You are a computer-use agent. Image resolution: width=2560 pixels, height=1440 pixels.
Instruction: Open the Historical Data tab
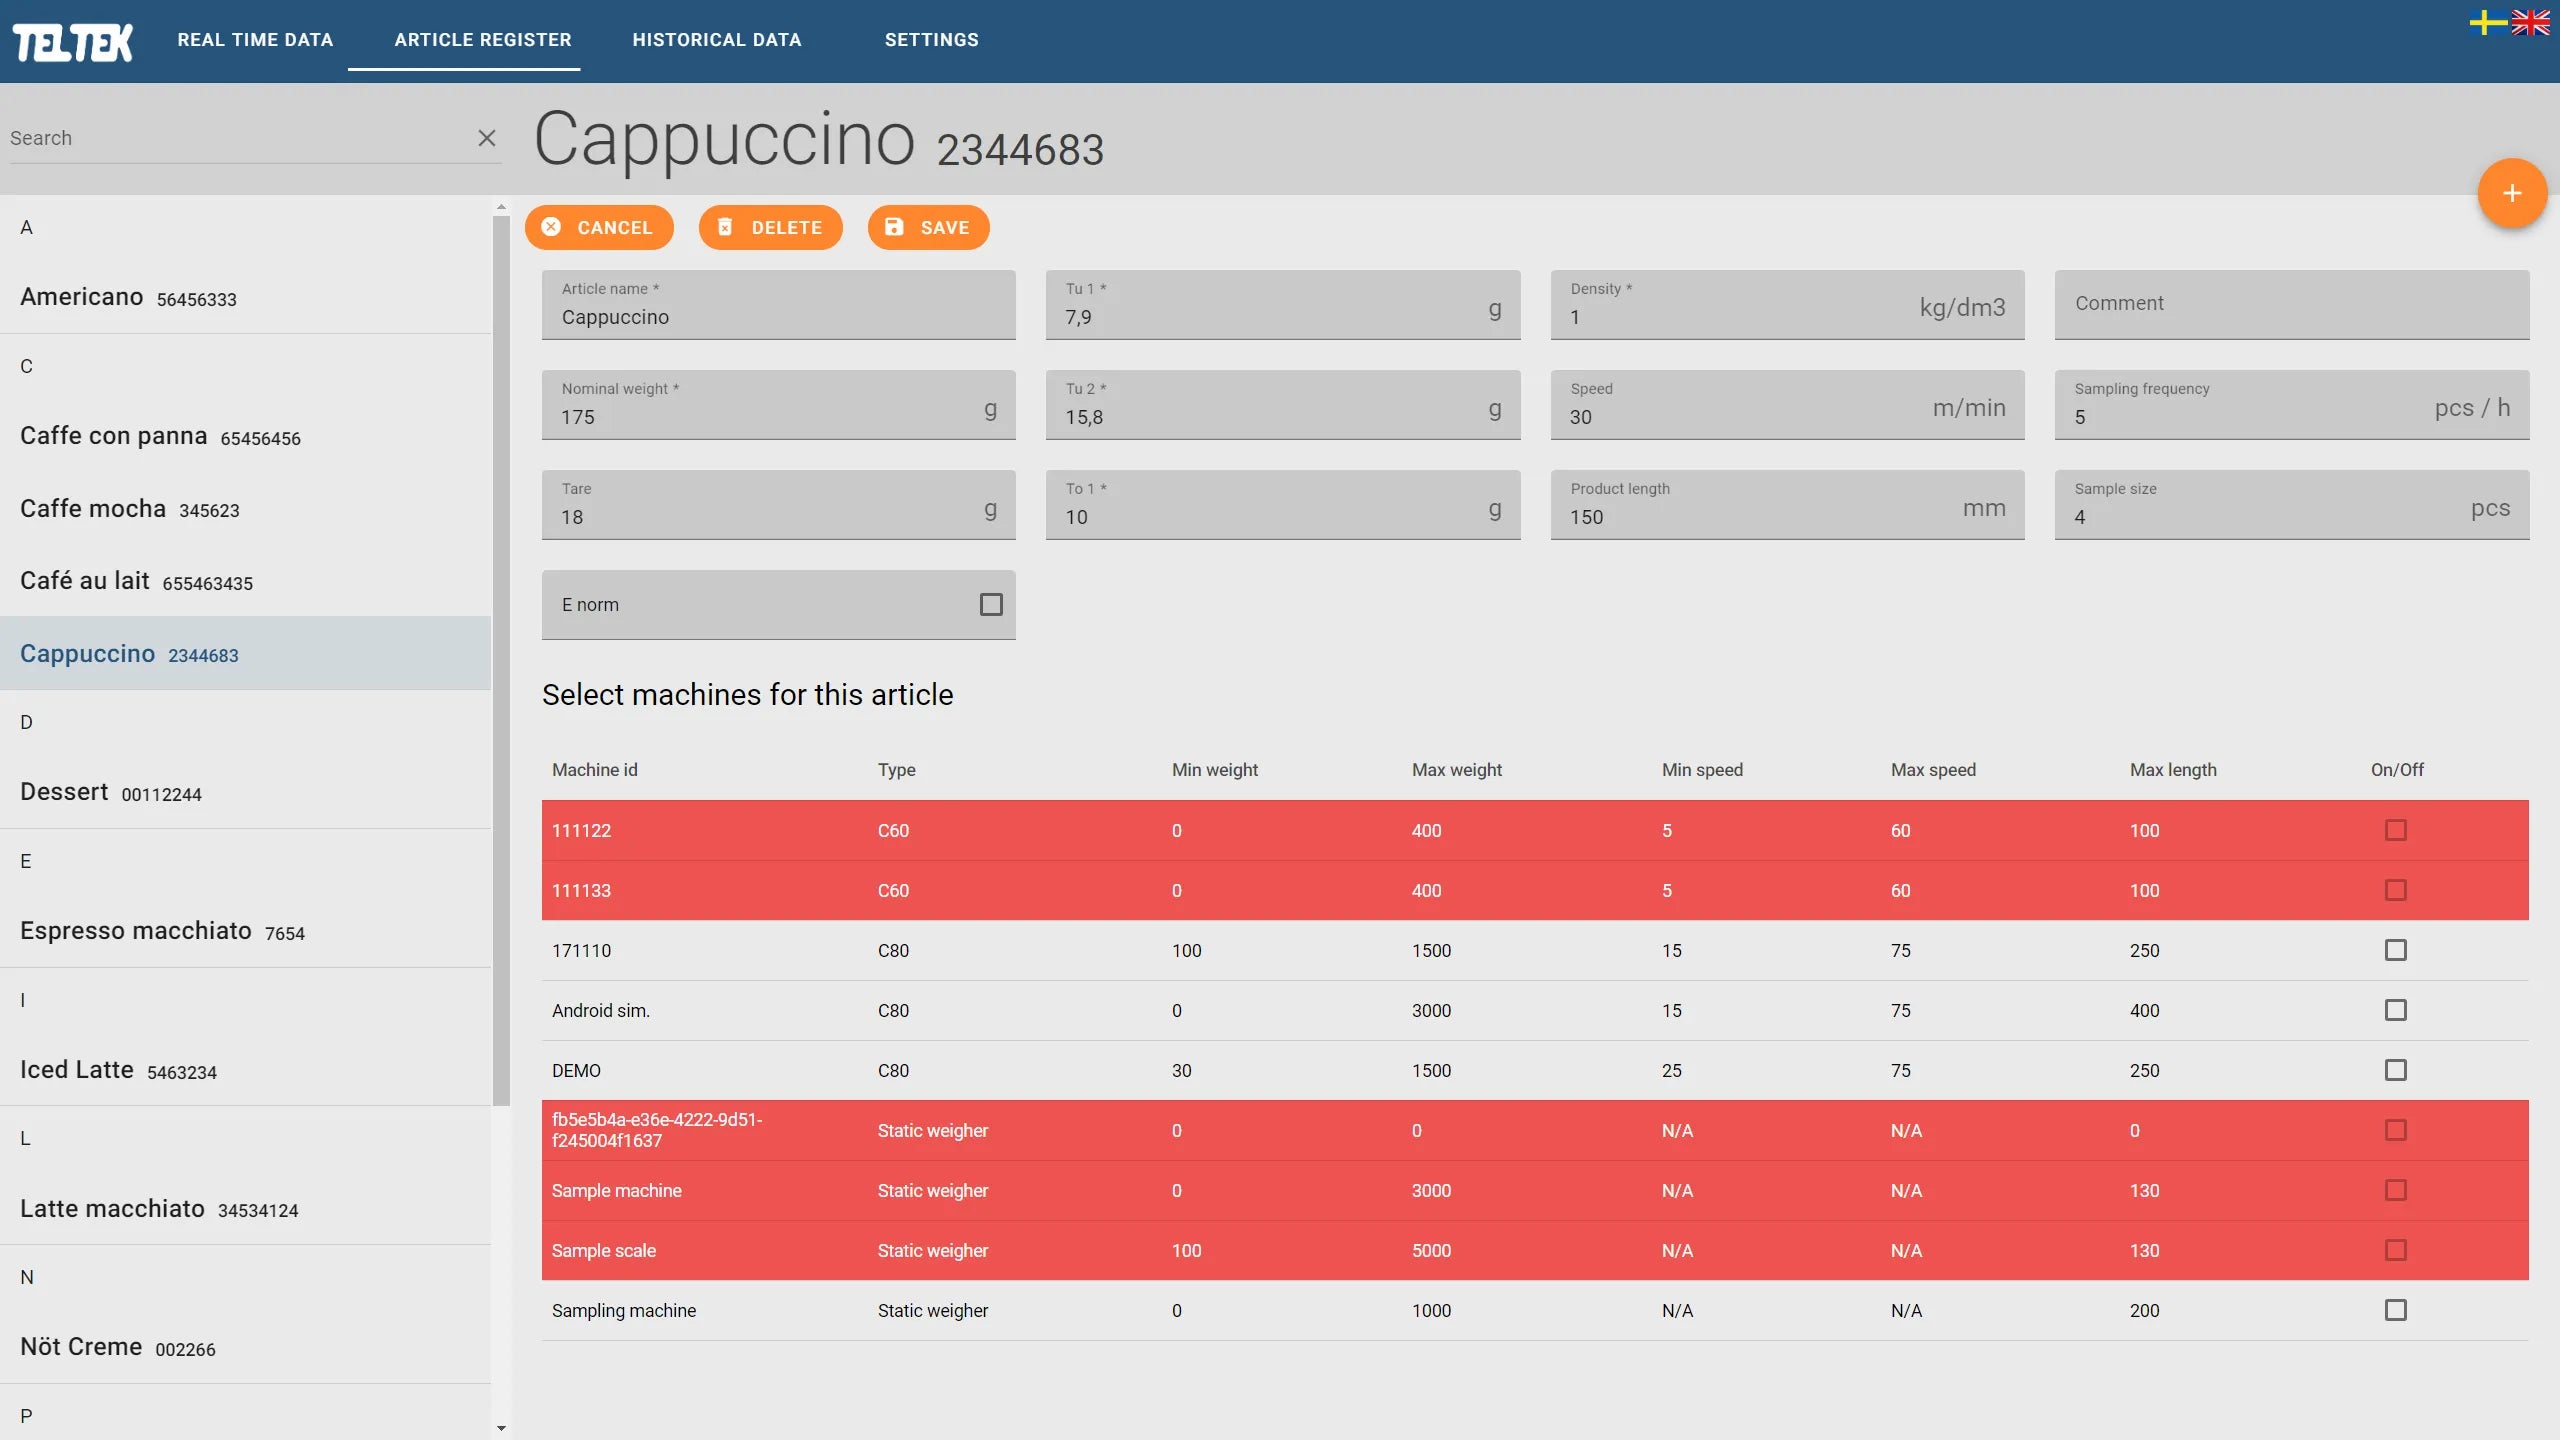click(716, 40)
